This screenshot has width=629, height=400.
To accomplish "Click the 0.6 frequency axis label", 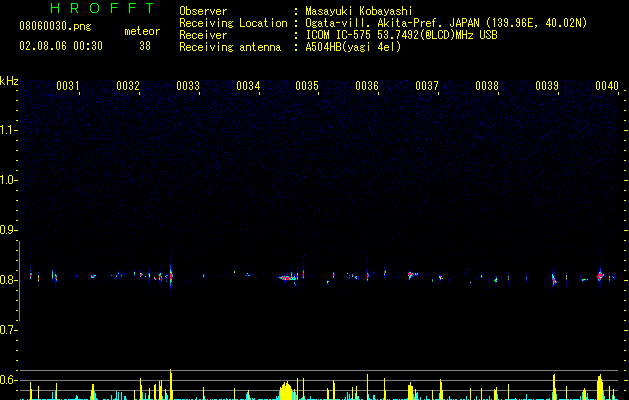I will 8,380.
